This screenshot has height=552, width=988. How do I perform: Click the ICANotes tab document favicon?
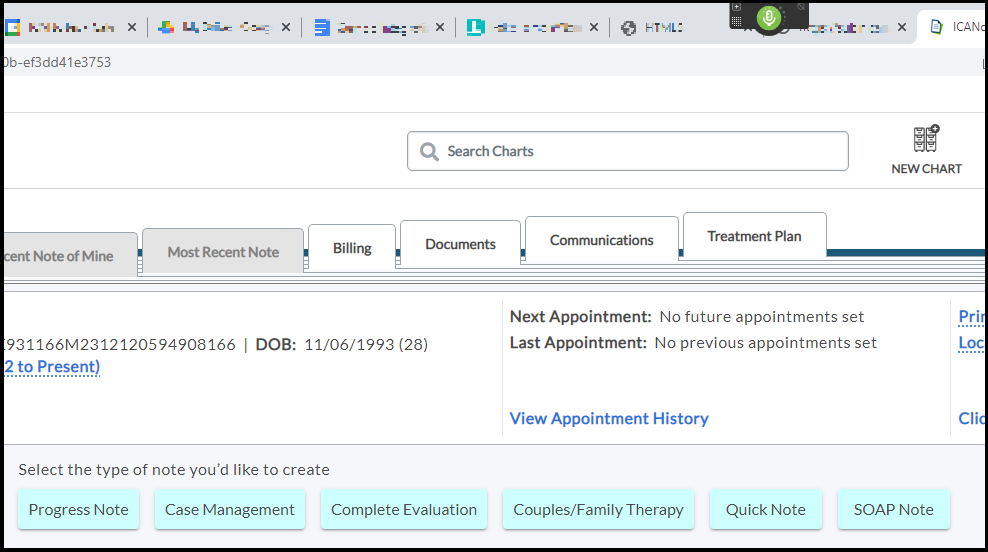pos(936,26)
